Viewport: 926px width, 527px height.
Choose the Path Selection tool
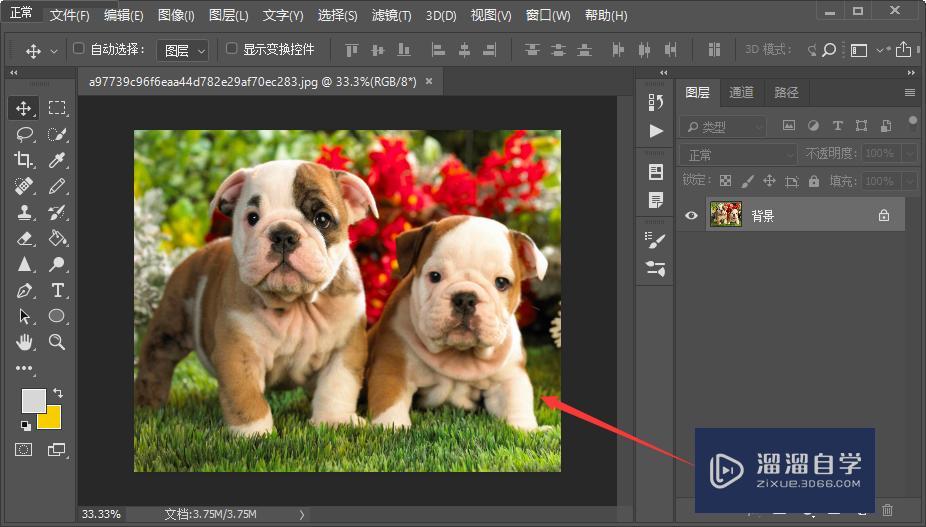(x=24, y=316)
